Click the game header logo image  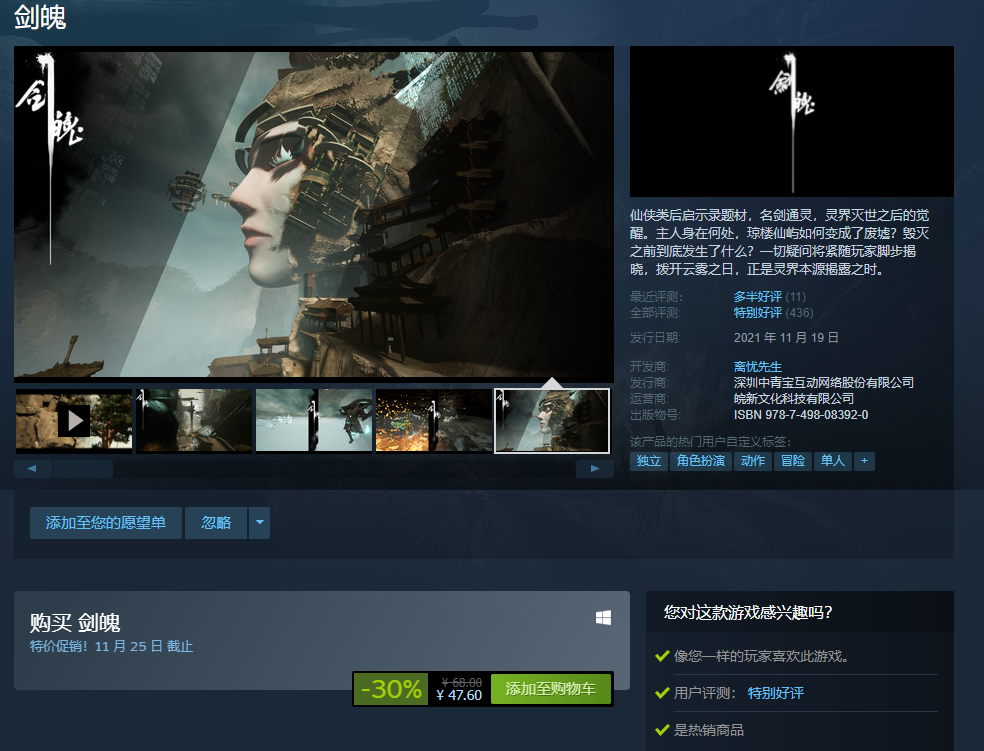coord(791,121)
